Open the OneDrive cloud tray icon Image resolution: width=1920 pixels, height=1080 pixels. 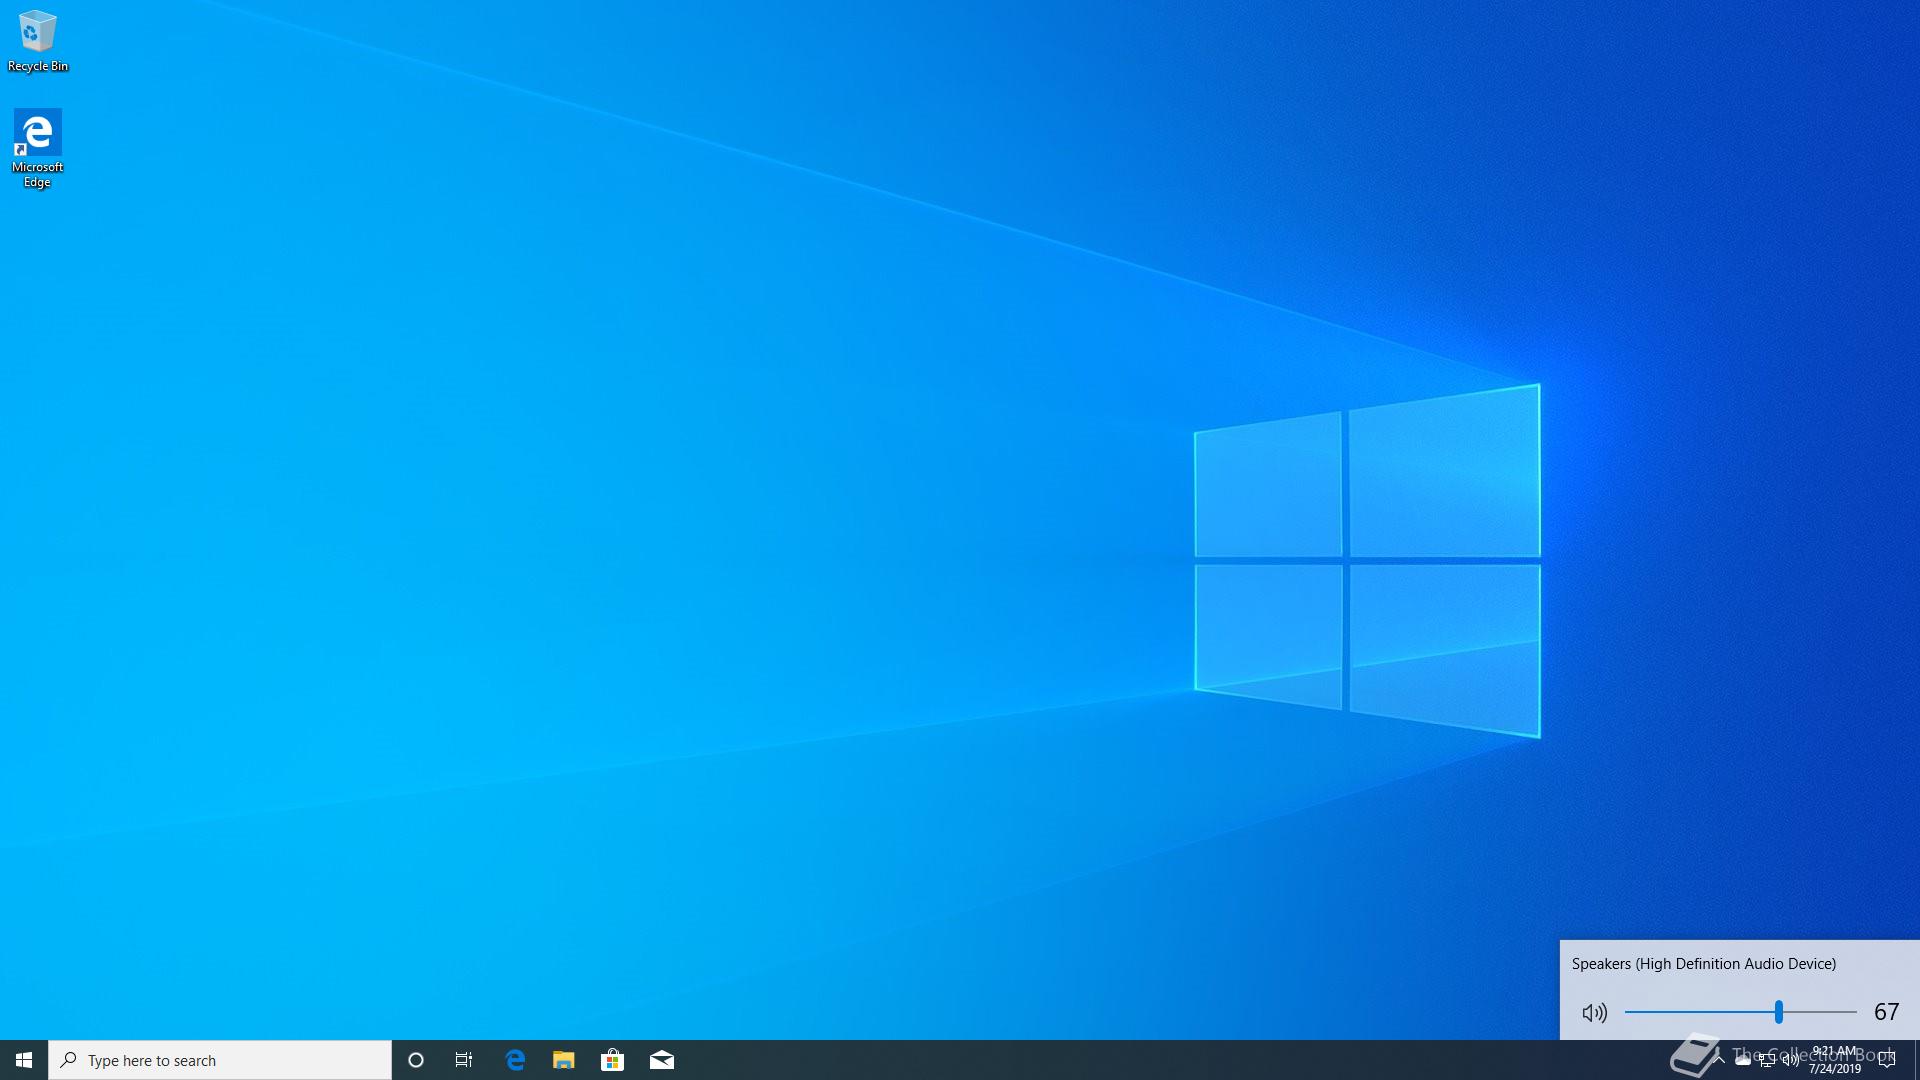click(x=1743, y=1060)
